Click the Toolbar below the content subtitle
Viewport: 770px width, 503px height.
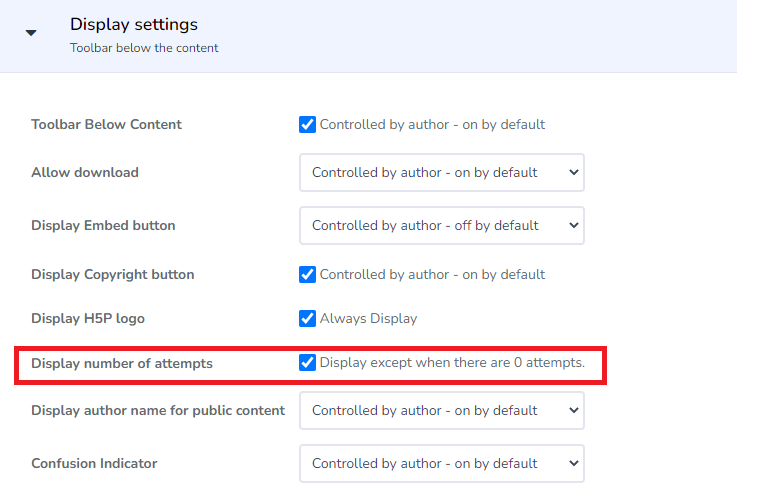(x=144, y=48)
